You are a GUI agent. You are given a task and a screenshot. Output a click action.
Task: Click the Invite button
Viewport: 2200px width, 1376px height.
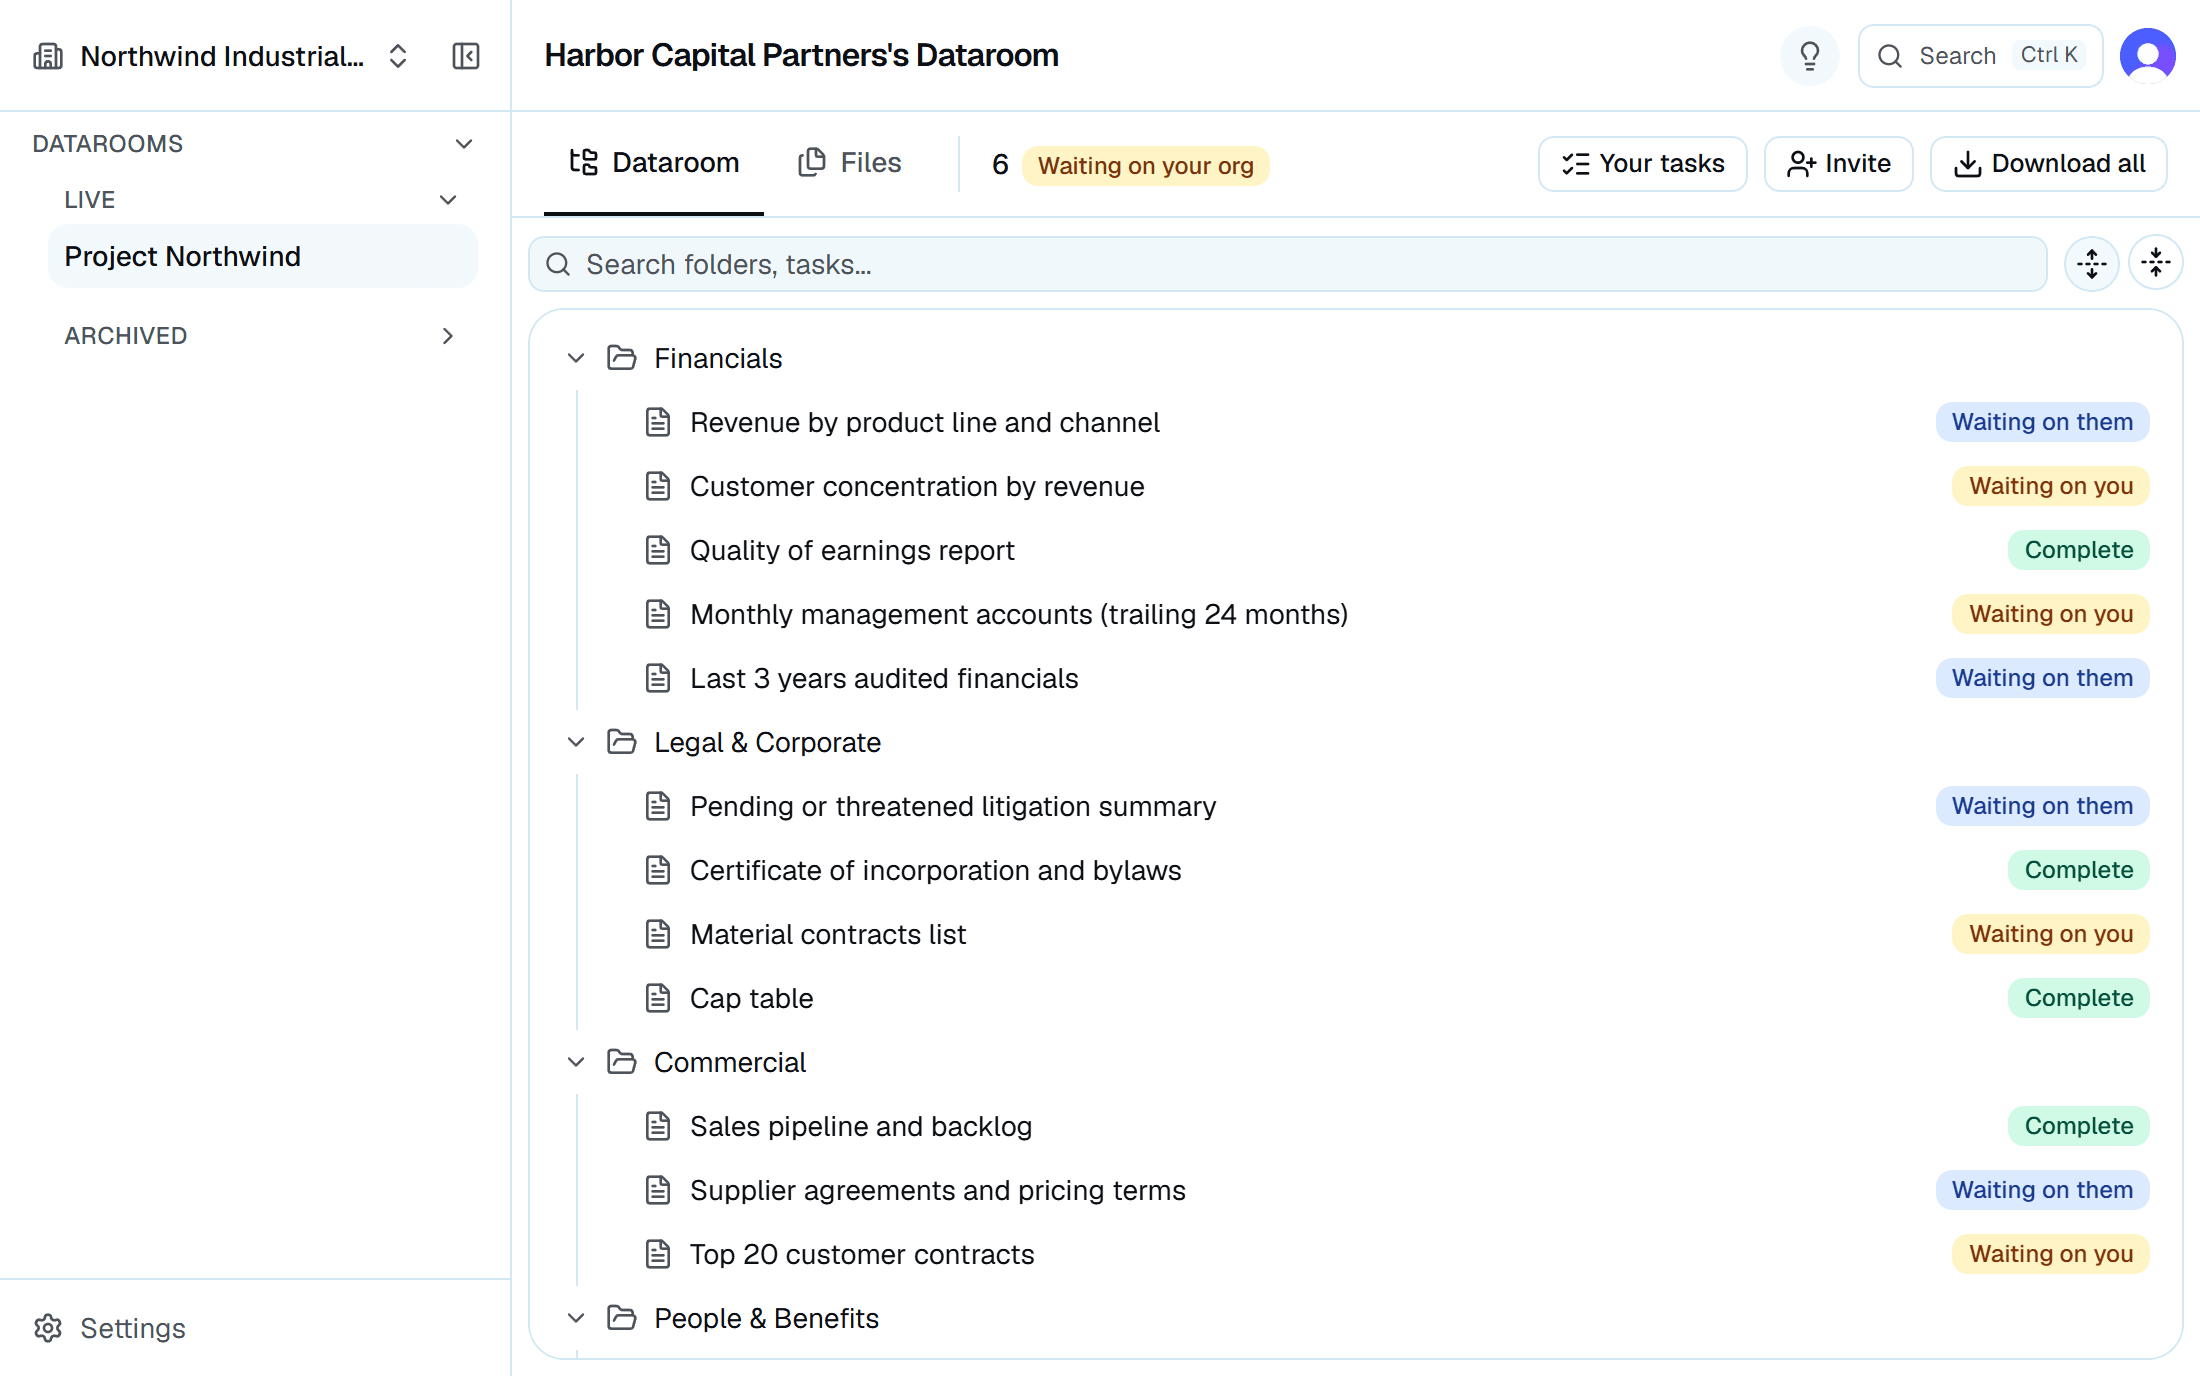tap(1838, 164)
